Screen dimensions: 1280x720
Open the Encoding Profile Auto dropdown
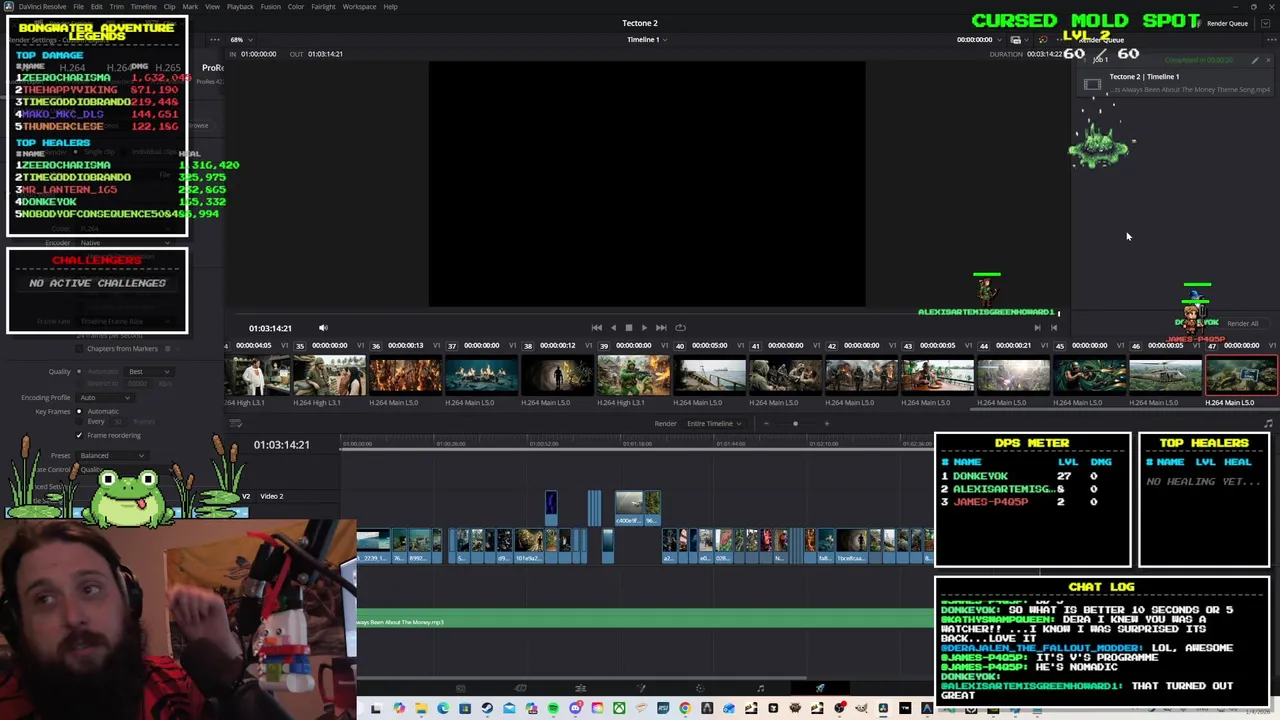coord(105,397)
